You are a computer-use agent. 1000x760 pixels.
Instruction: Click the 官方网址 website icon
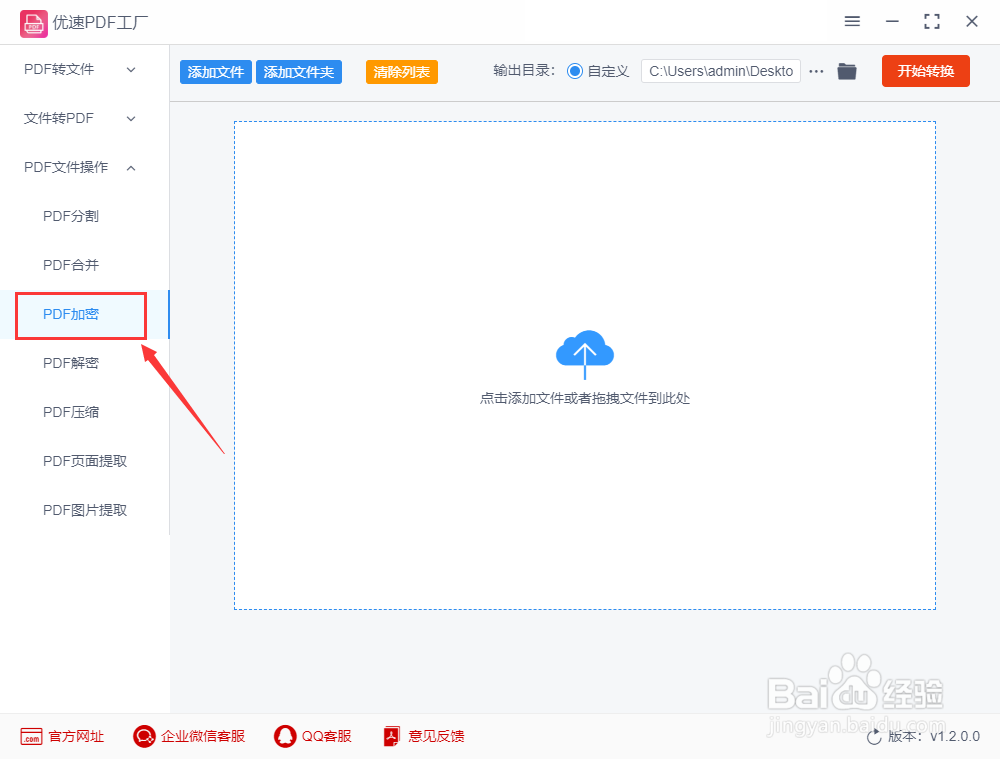click(32, 736)
